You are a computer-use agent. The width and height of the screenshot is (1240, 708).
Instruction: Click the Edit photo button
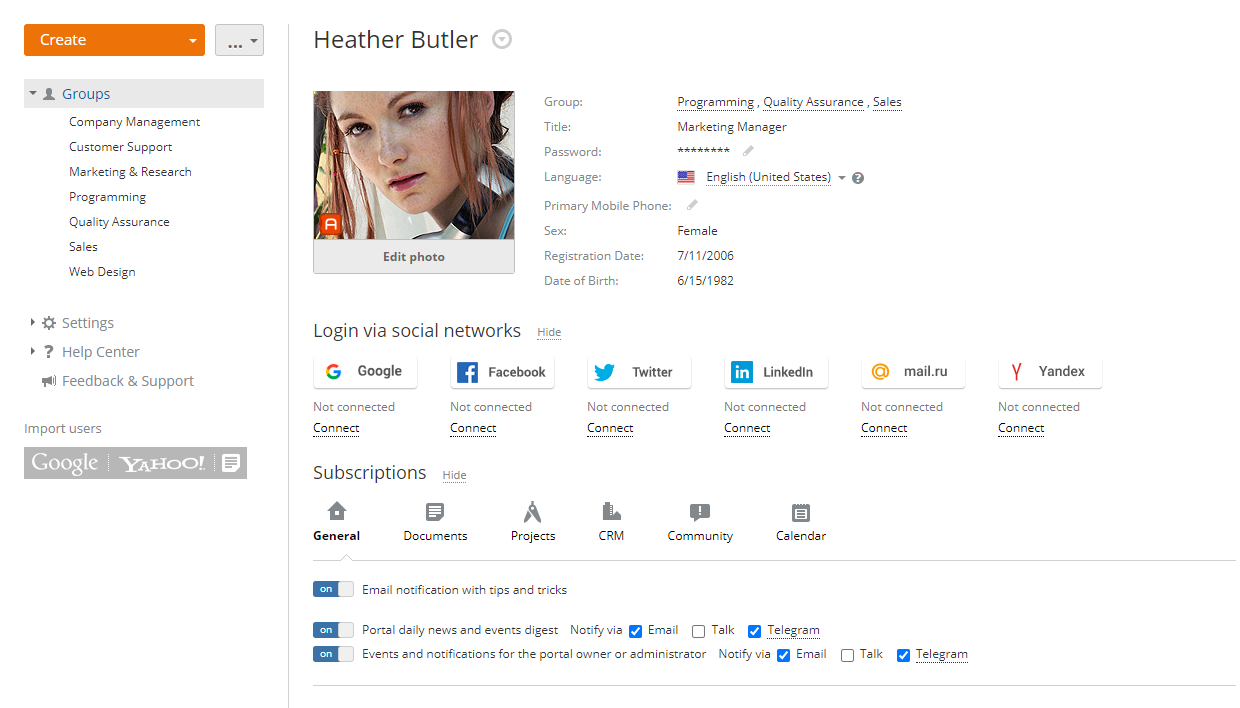click(414, 257)
